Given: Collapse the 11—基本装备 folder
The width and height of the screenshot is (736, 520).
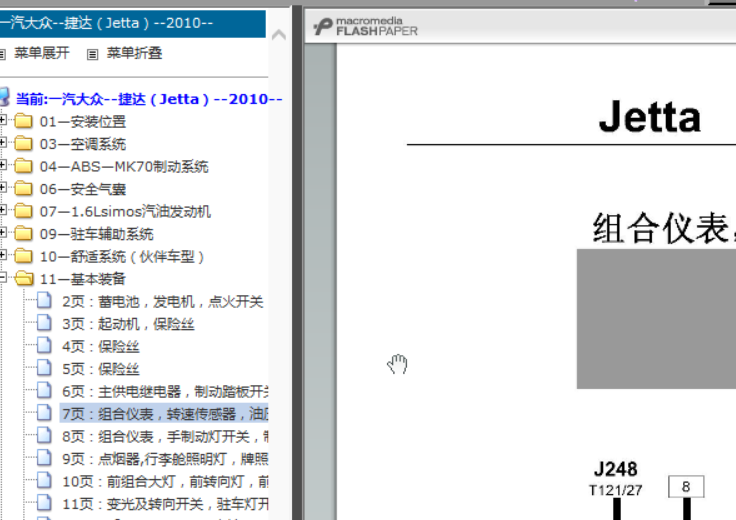Looking at the screenshot, I should coord(3,278).
